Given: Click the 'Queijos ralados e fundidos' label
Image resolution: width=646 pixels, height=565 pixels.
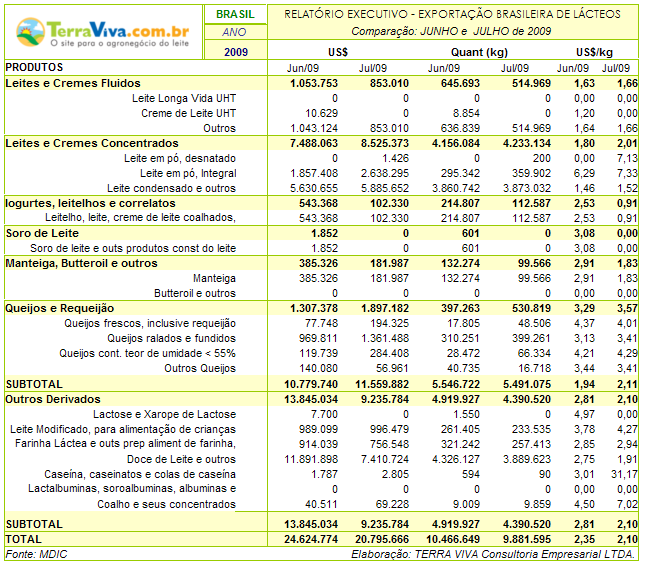Looking at the screenshot, I should click(172, 339).
